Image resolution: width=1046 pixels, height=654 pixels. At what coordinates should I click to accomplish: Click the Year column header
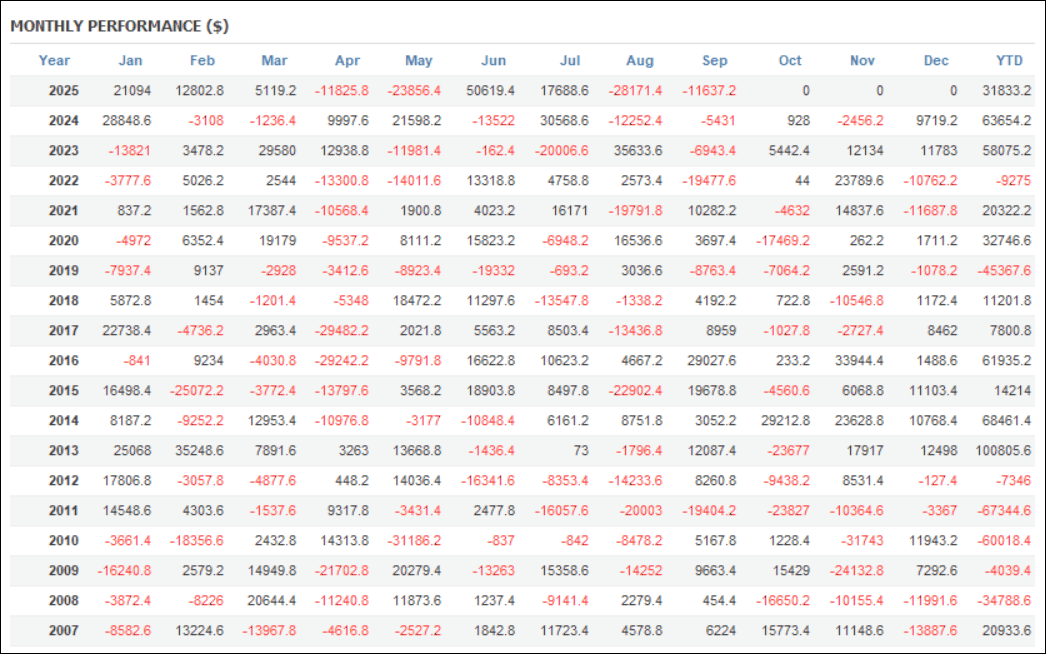(x=54, y=60)
